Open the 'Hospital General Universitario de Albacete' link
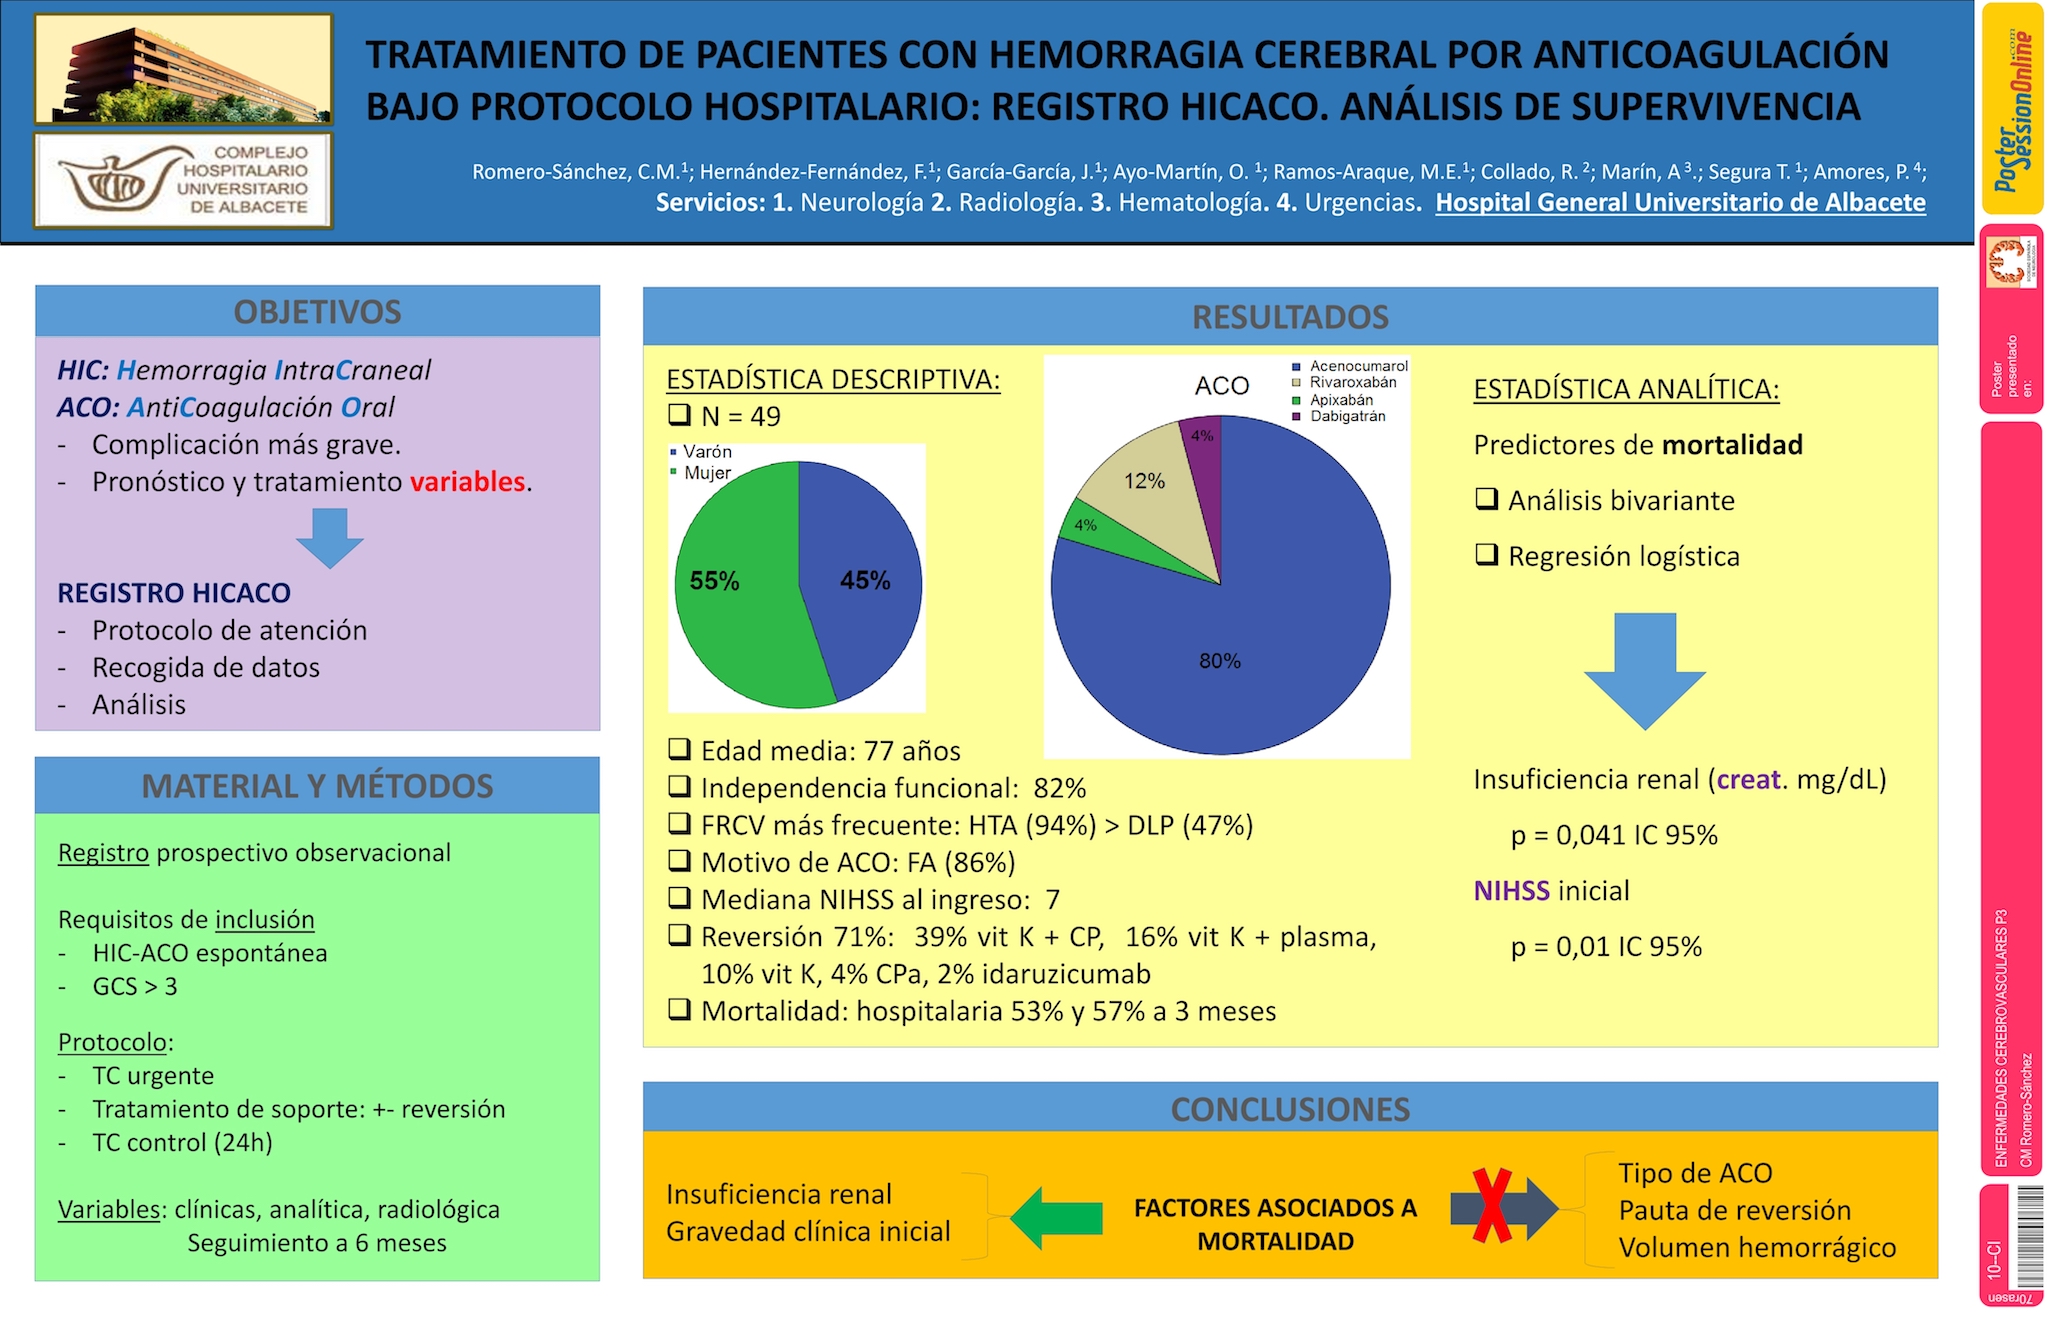The height and width of the screenshot is (1317, 2048). [1681, 202]
